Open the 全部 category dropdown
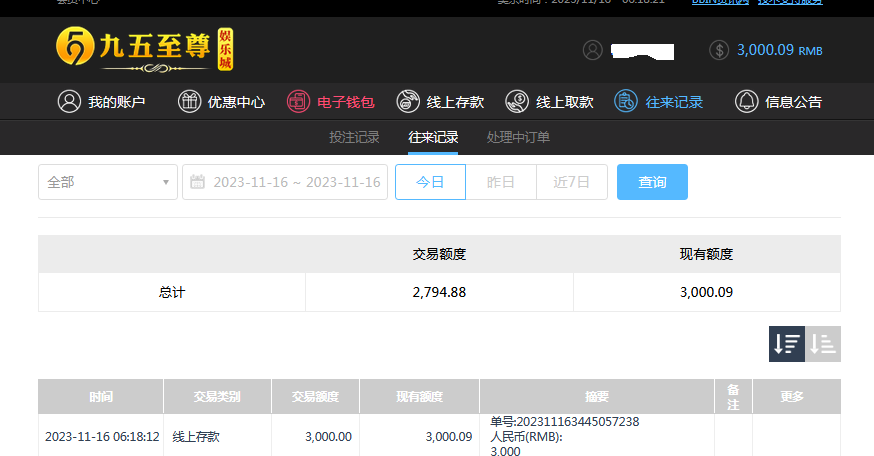874x456 pixels. coord(108,182)
